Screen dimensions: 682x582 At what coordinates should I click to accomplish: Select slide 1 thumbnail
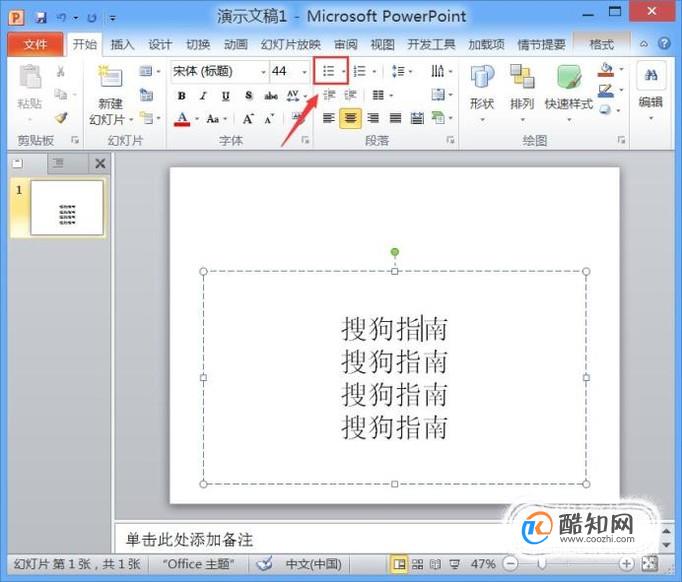67,208
